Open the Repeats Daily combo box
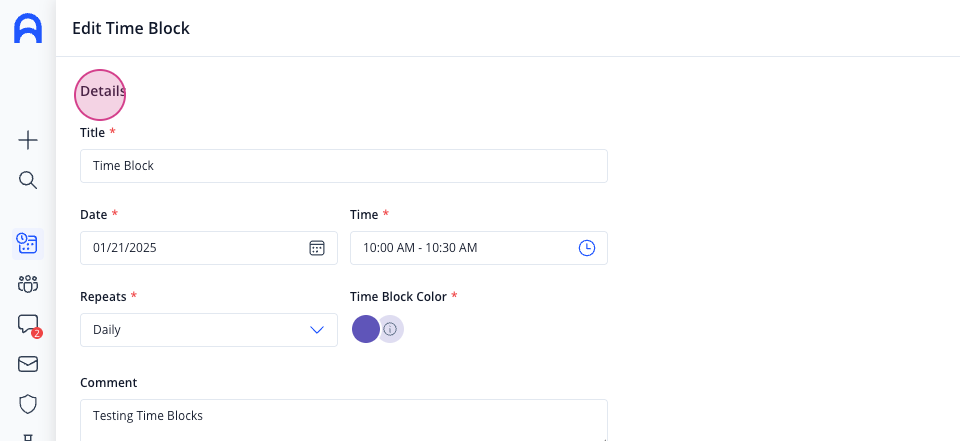The width and height of the screenshot is (960, 441). pyautogui.click(x=209, y=330)
